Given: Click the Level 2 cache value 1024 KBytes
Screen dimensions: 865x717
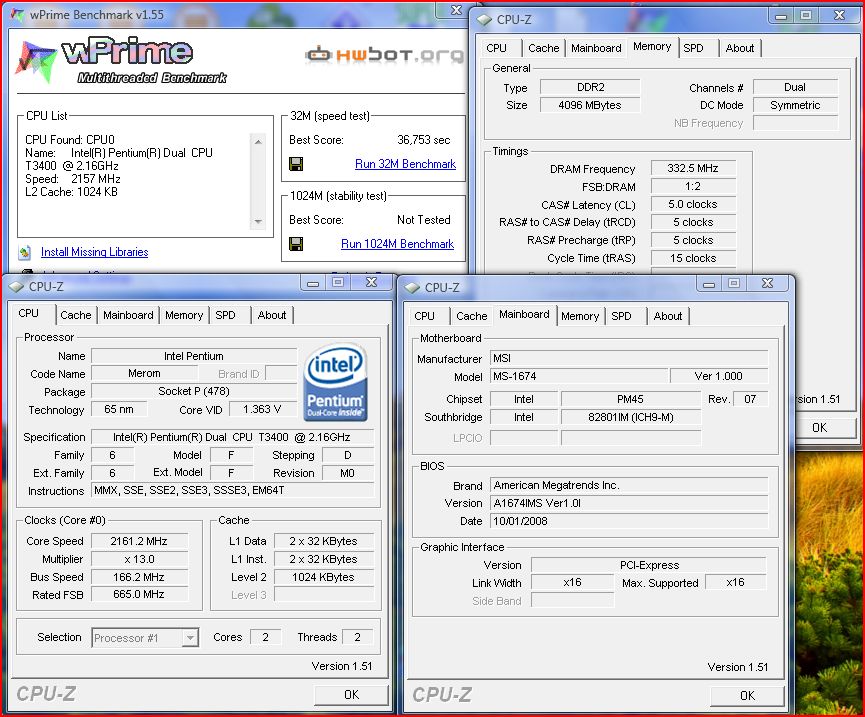Looking at the screenshot, I should pos(324,577).
